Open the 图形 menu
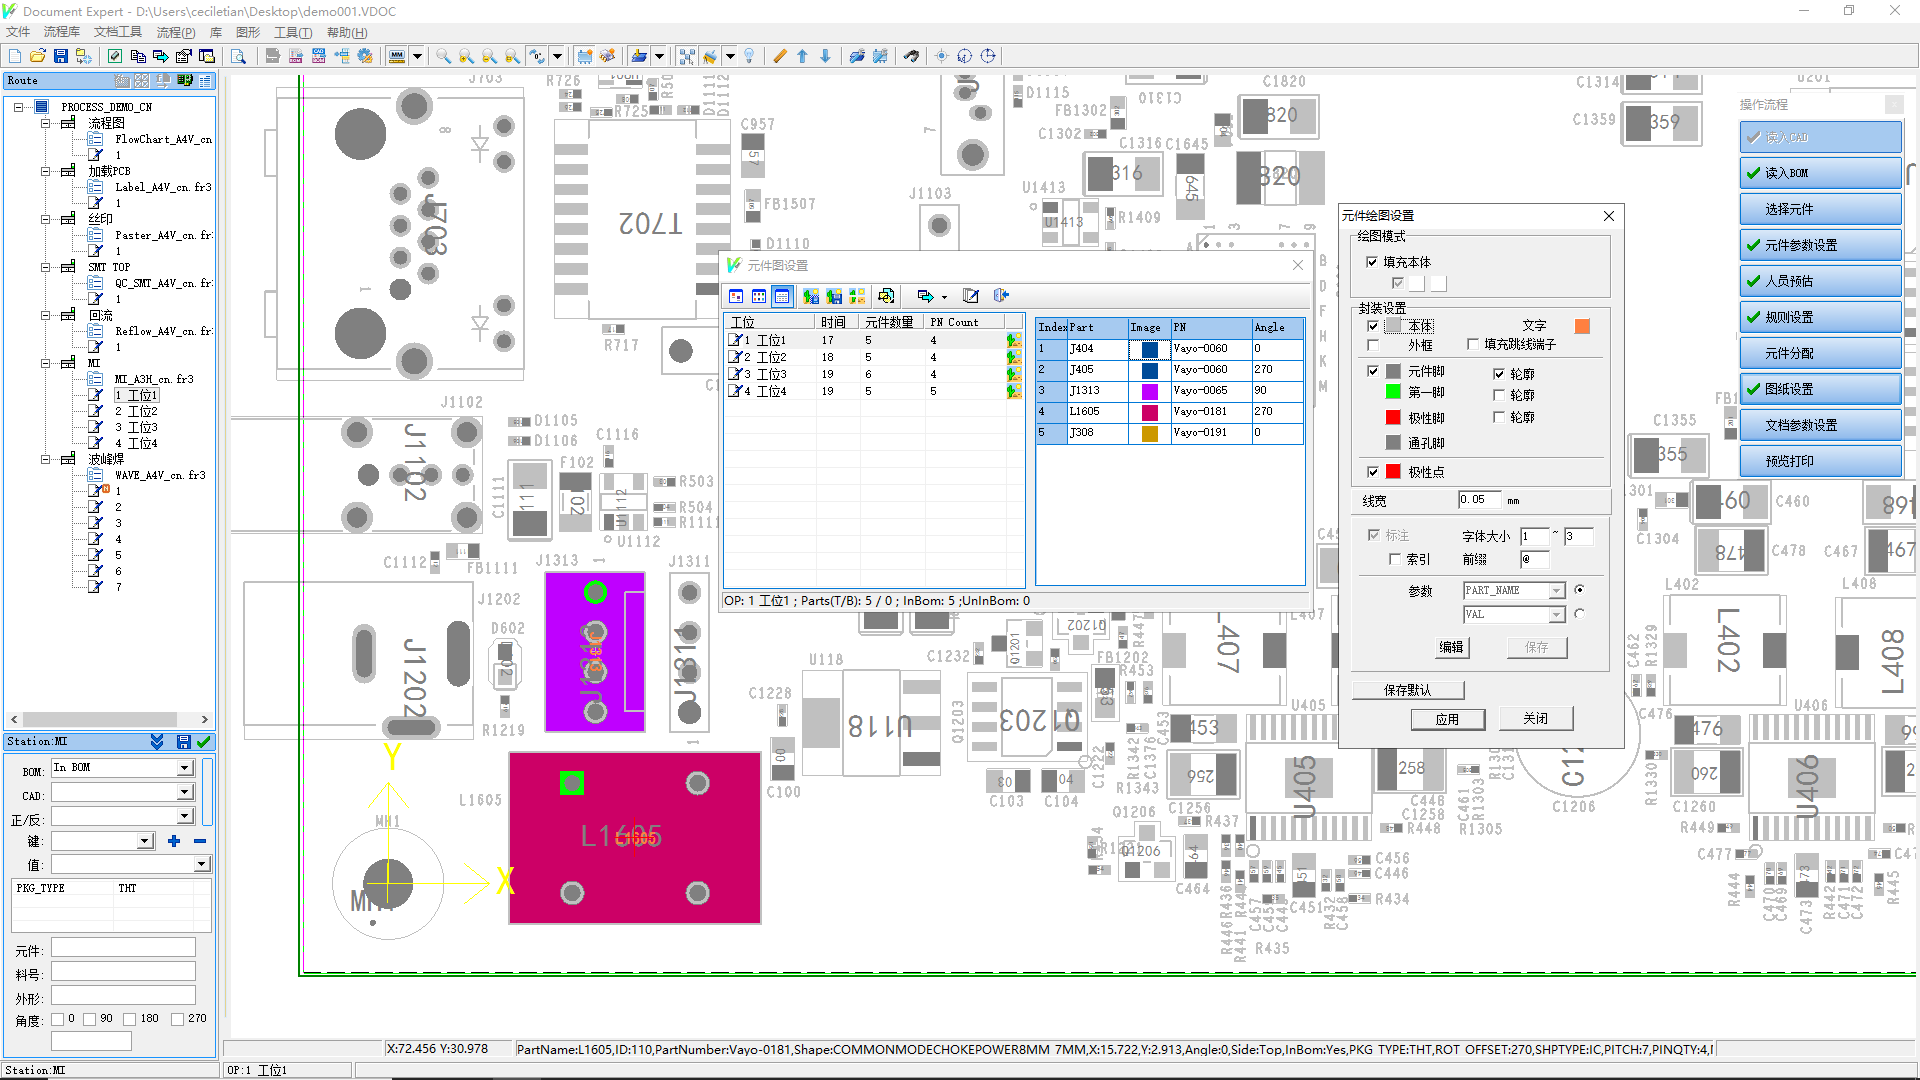The image size is (1920, 1080). [x=247, y=32]
